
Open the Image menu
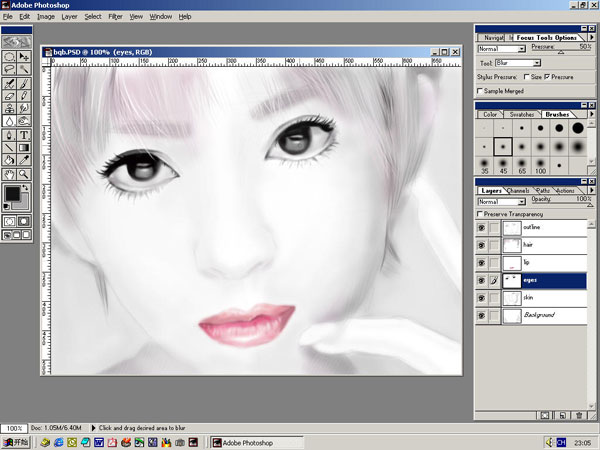[x=46, y=16]
